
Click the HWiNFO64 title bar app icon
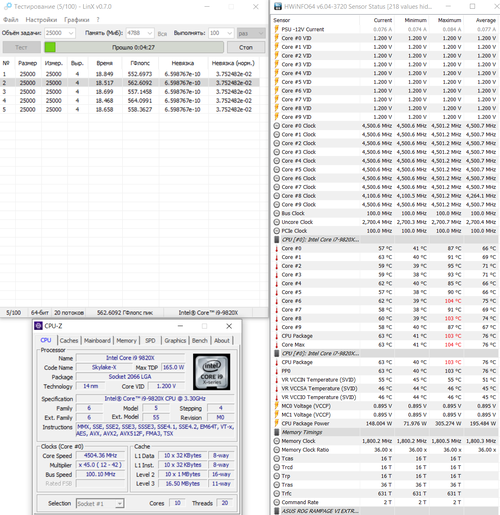277,6
